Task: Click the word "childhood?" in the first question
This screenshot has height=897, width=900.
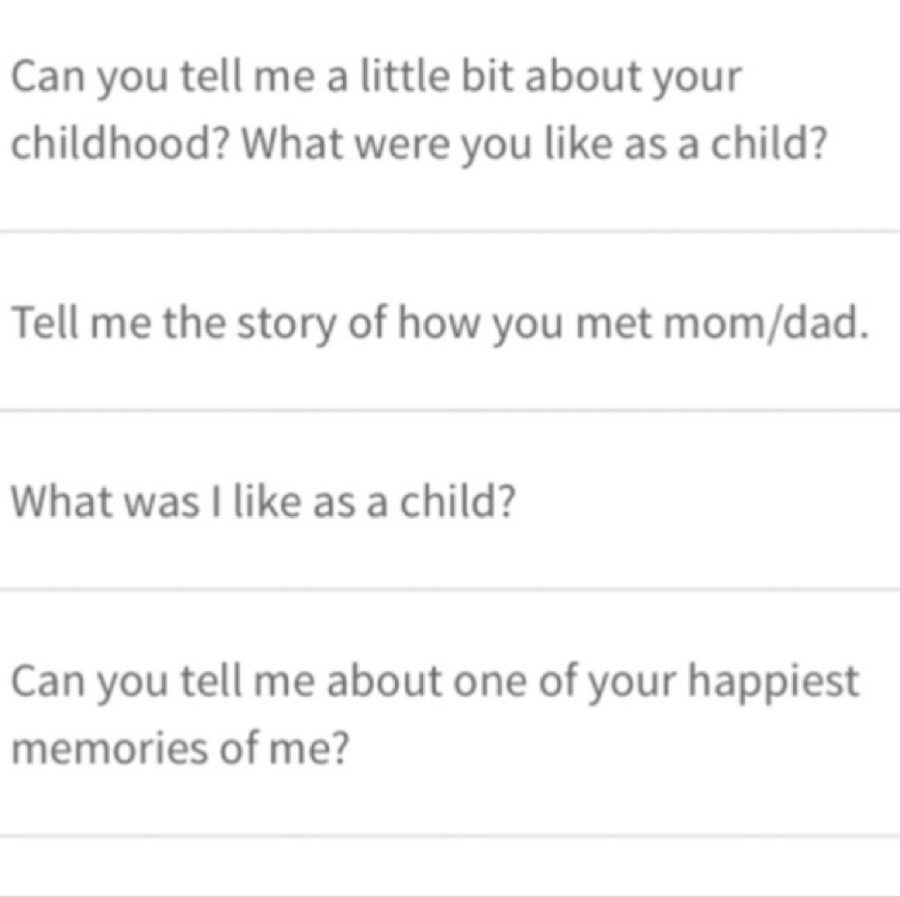Action: click(x=121, y=143)
